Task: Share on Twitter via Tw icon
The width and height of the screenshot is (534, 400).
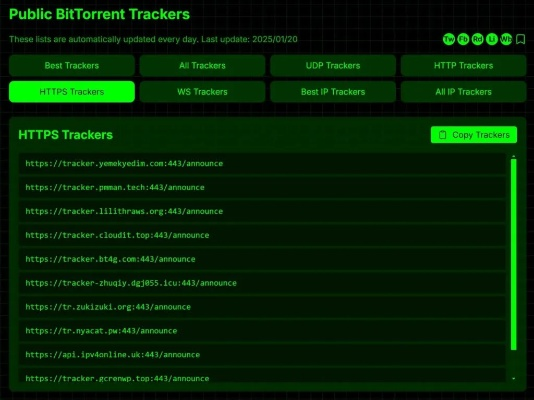Action: tap(449, 39)
